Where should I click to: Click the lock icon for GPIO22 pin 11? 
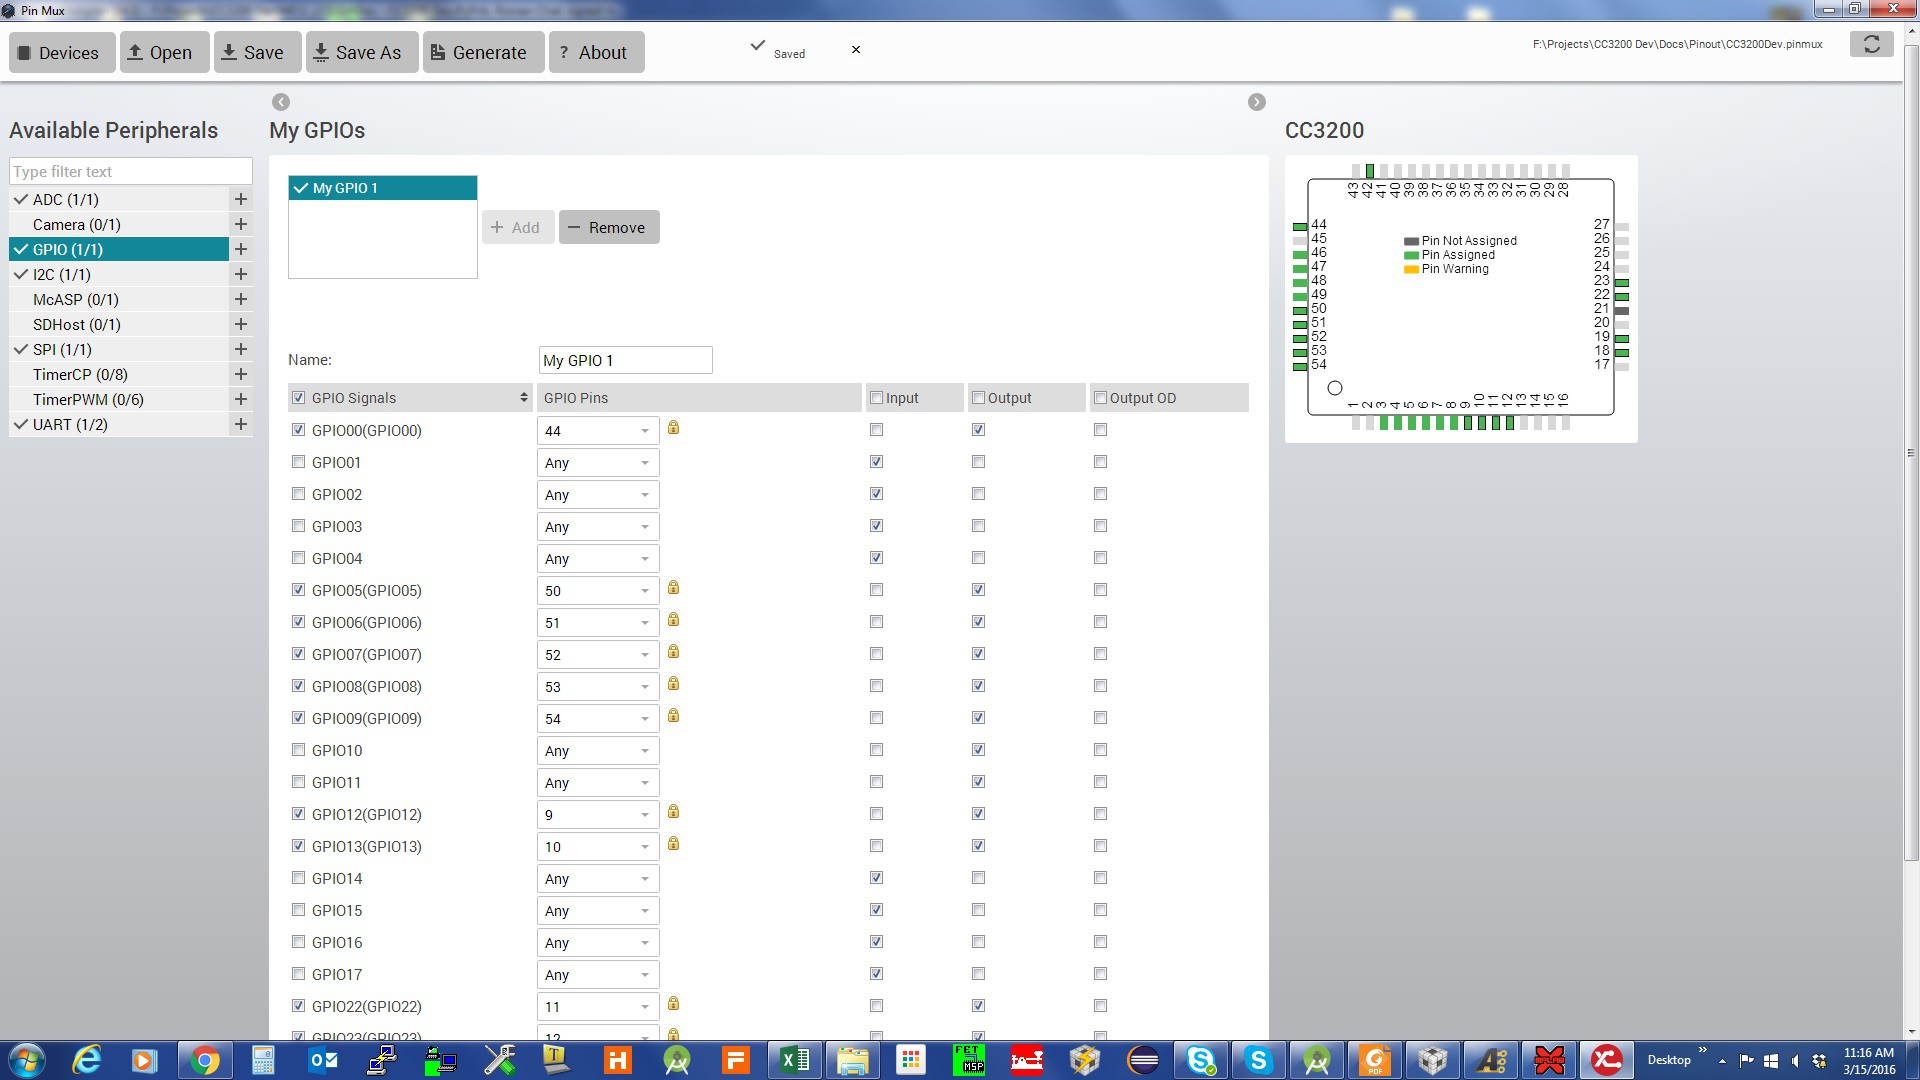point(674,1004)
